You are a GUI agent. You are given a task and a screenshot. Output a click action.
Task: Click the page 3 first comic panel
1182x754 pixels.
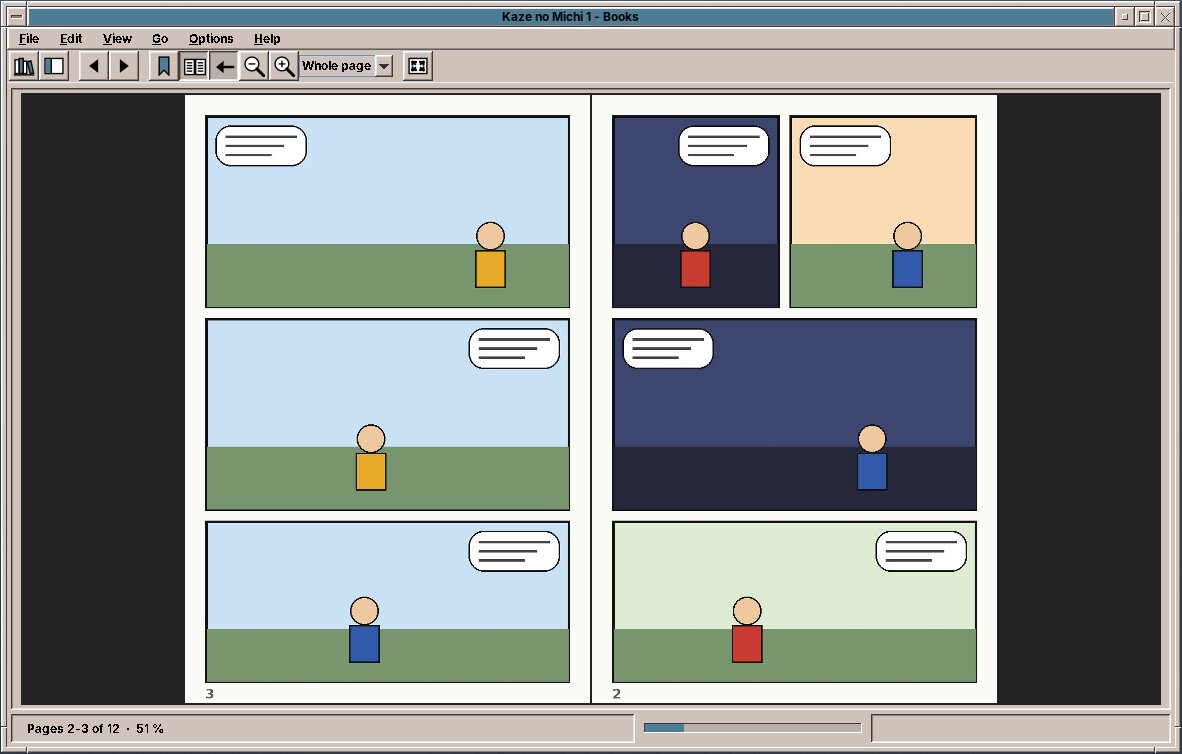(387, 212)
